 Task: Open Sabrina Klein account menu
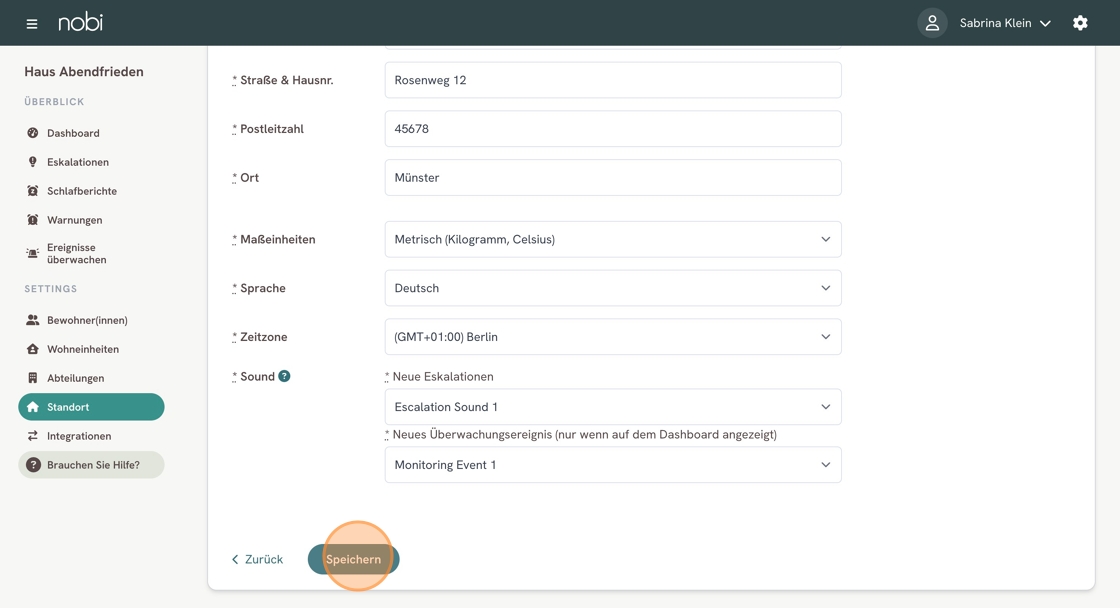click(1004, 23)
